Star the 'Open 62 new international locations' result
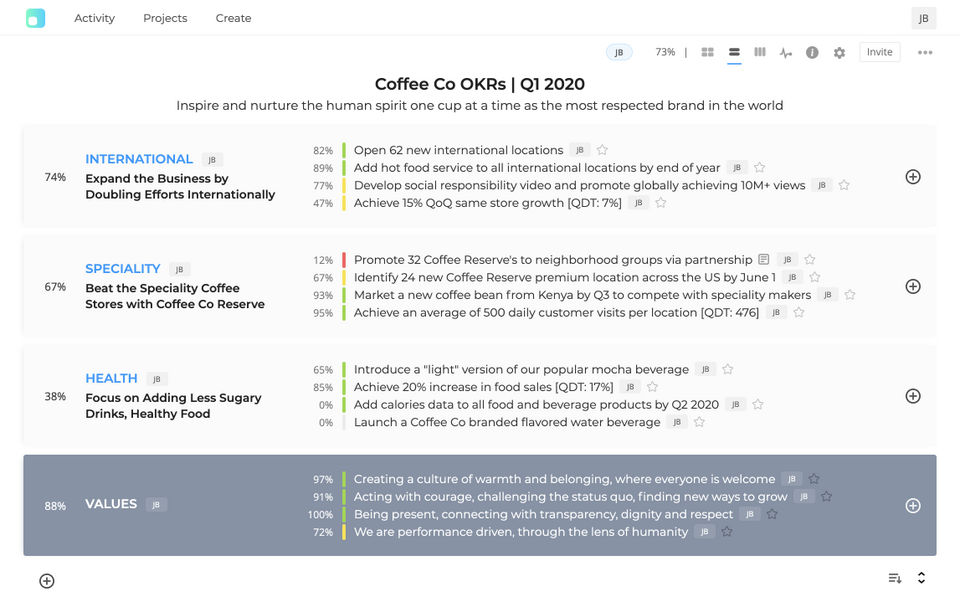The image size is (960, 603). point(602,150)
